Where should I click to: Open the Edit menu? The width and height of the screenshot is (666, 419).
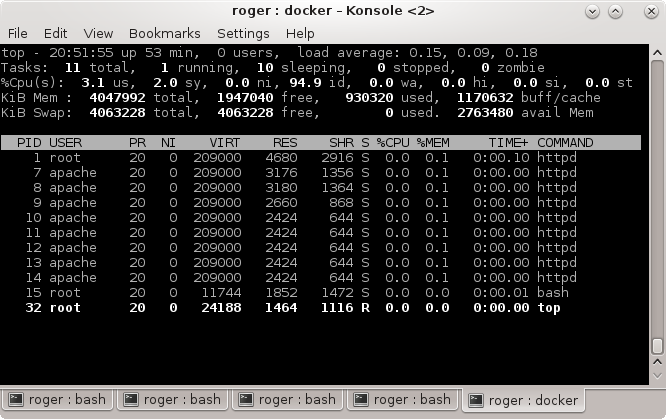click(x=55, y=33)
